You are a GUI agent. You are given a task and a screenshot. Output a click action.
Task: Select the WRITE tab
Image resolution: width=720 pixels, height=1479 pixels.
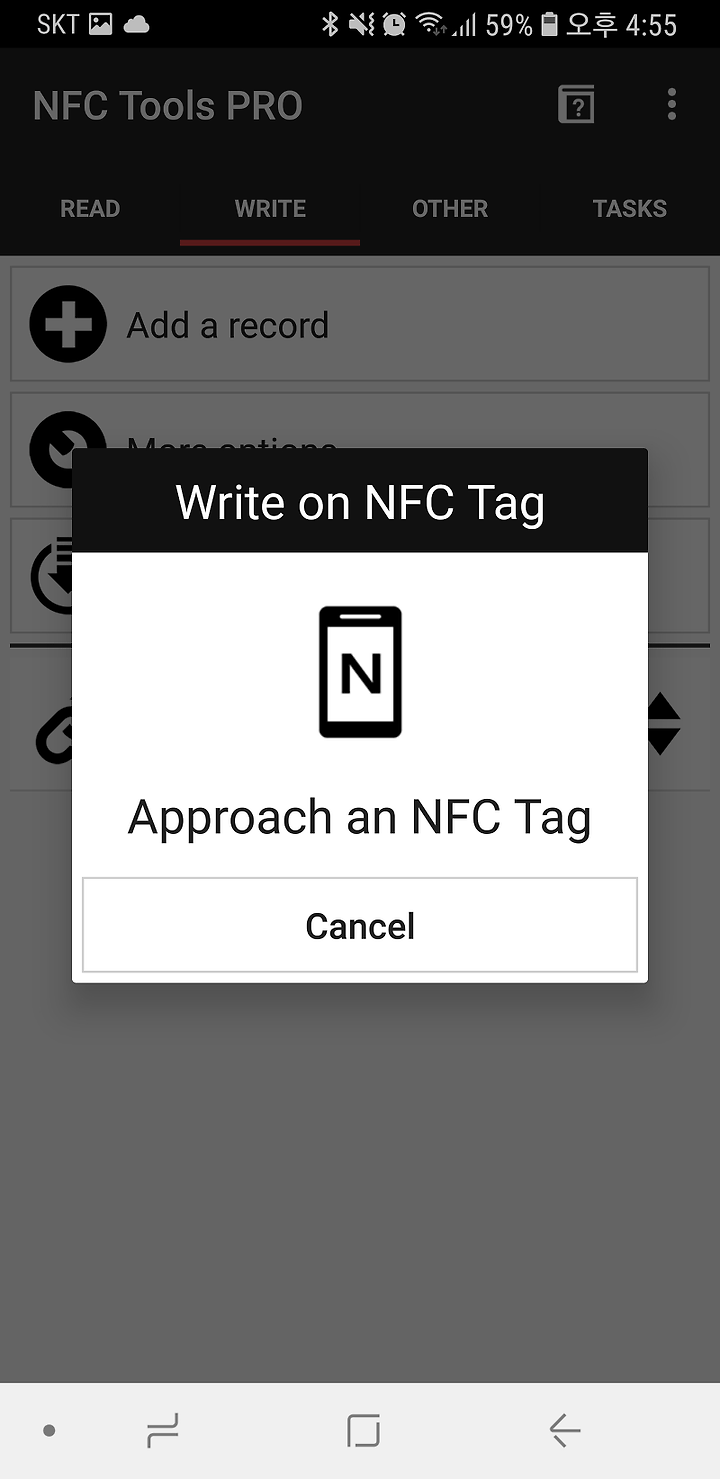click(x=270, y=209)
